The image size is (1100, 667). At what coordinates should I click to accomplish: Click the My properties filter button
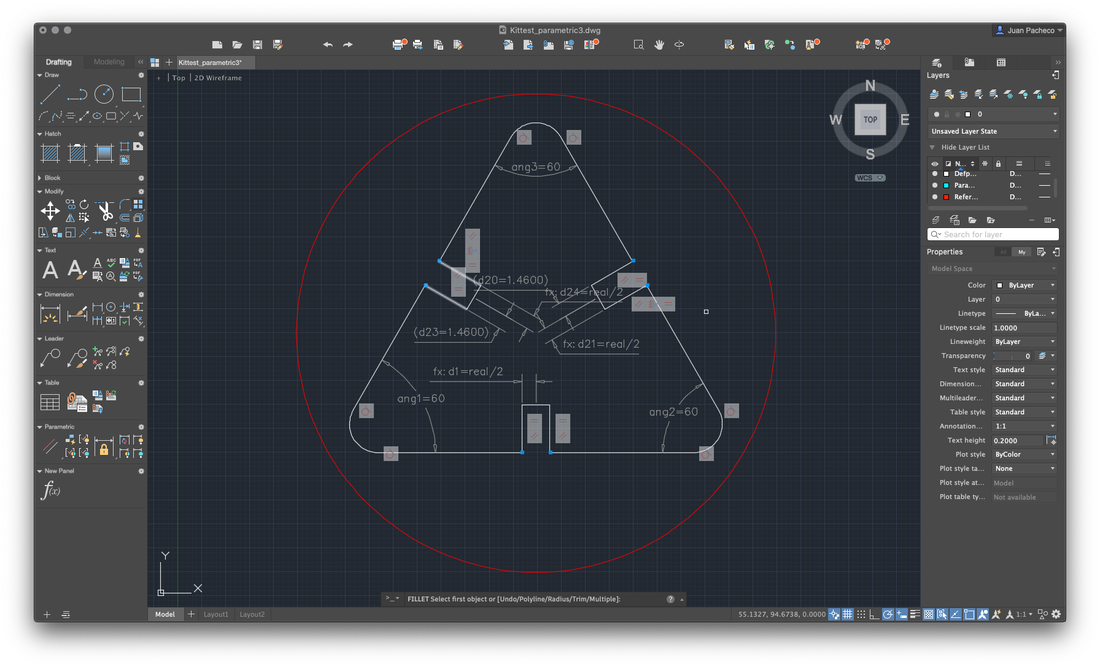1021,252
